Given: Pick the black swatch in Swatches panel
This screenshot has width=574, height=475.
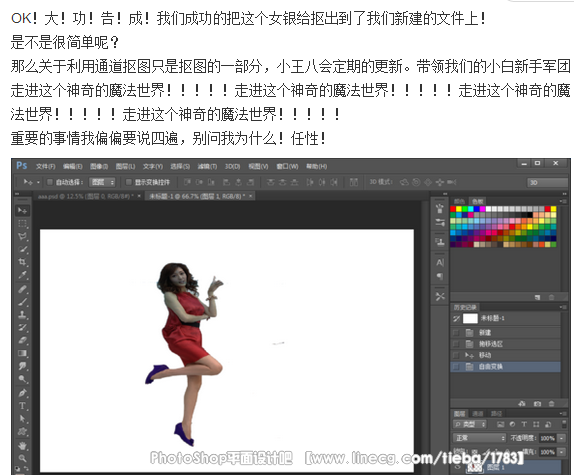Looking at the screenshot, I should pyautogui.click(x=530, y=215).
